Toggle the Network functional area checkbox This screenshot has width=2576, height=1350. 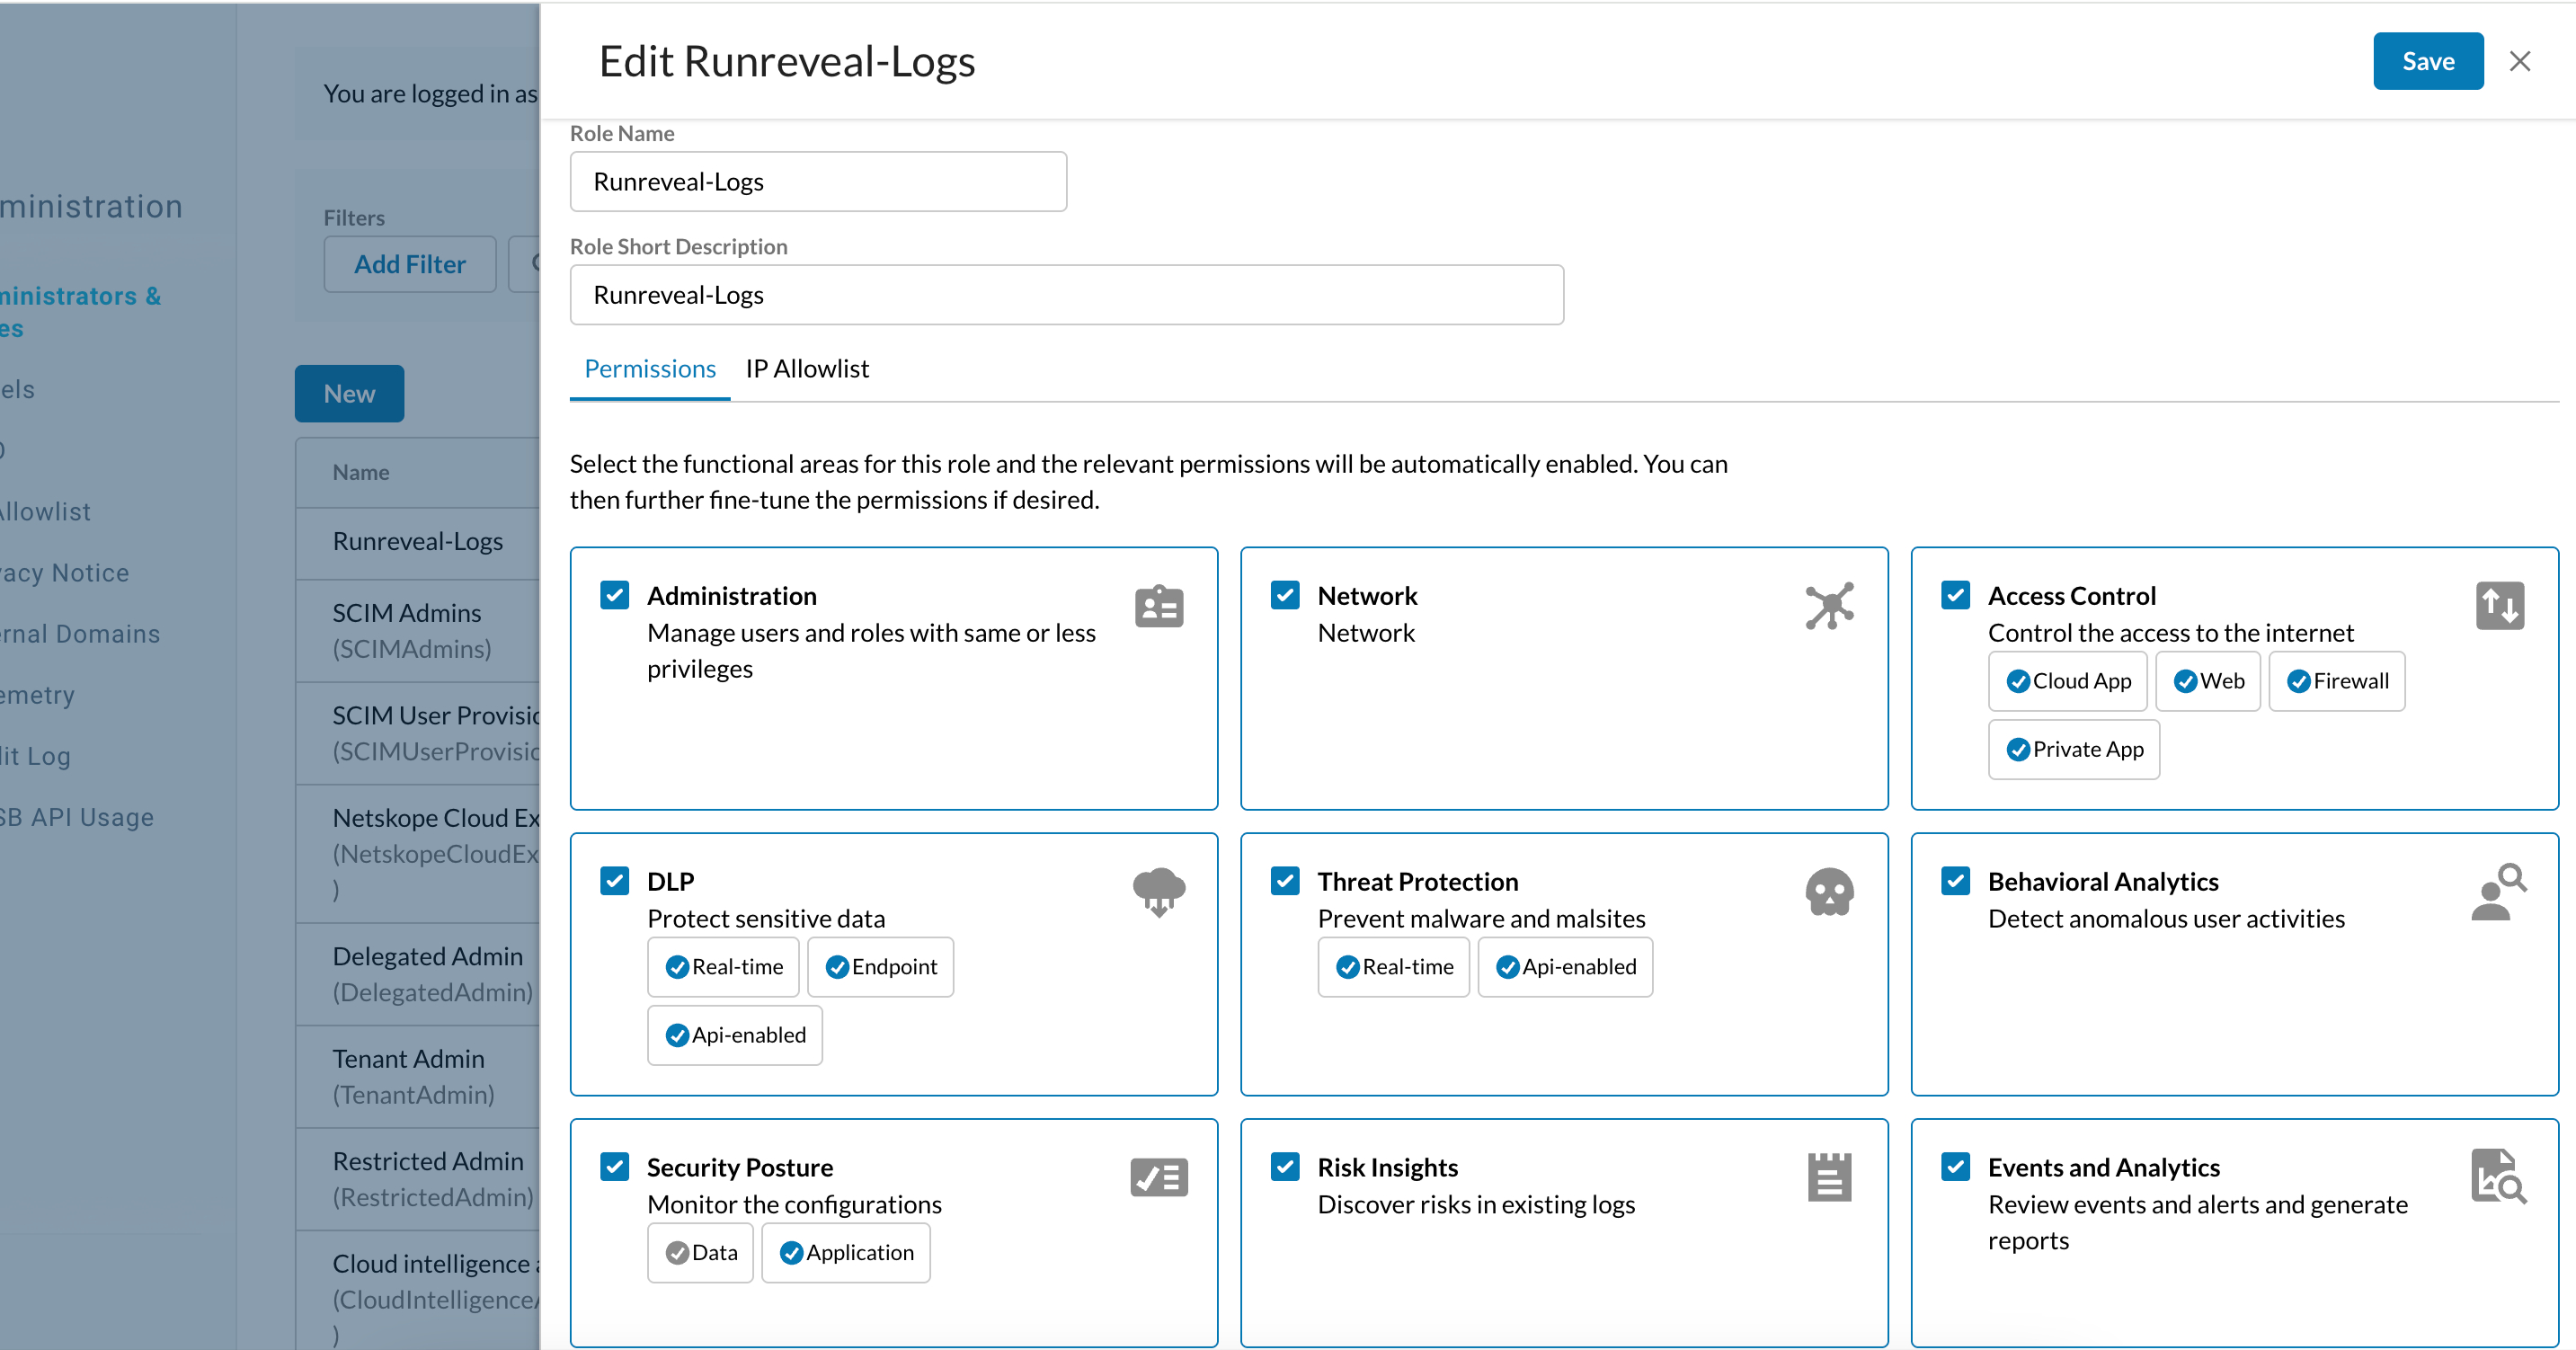tap(1285, 595)
